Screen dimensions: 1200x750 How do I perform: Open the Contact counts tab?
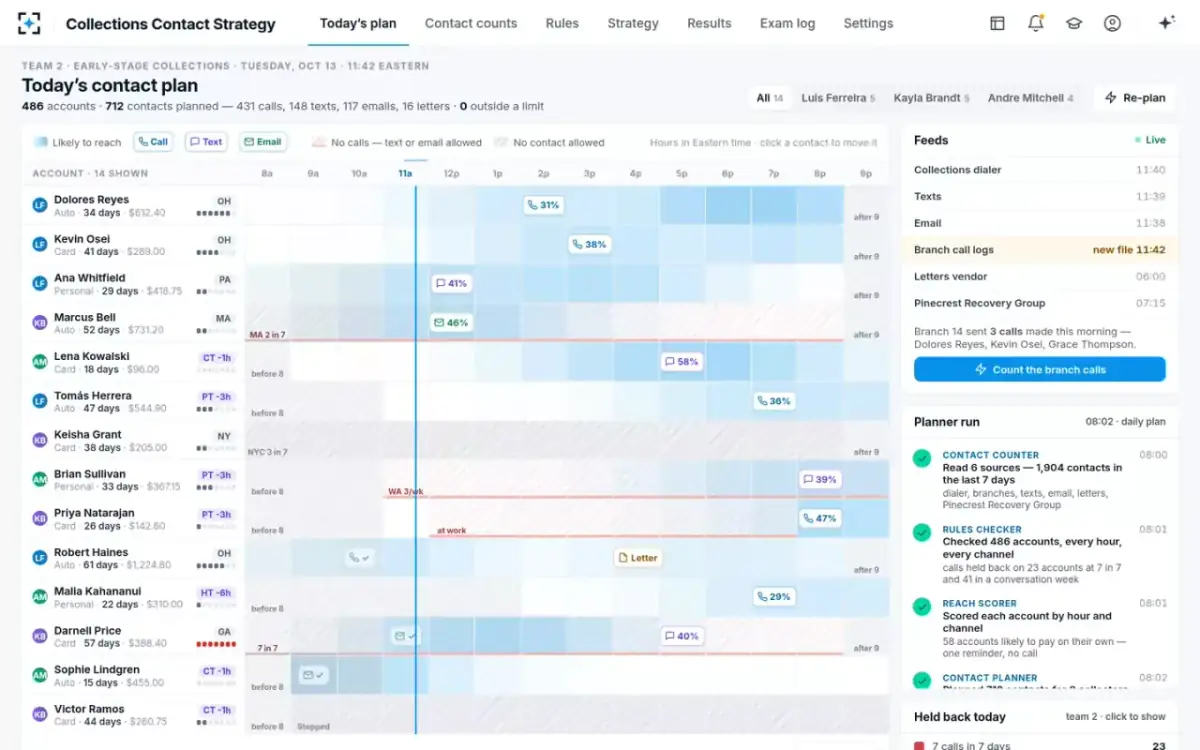[471, 23]
